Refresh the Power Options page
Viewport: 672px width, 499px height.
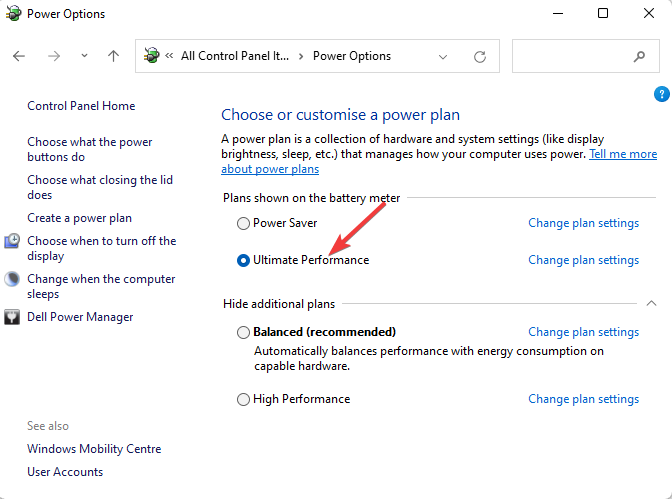(x=480, y=57)
